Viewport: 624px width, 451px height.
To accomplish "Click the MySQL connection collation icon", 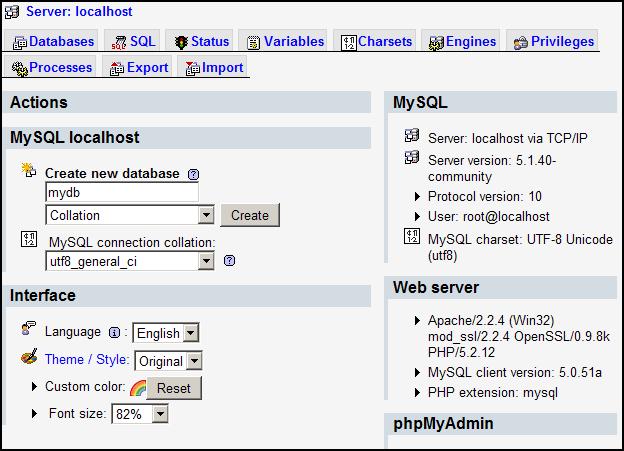I will click(29, 239).
